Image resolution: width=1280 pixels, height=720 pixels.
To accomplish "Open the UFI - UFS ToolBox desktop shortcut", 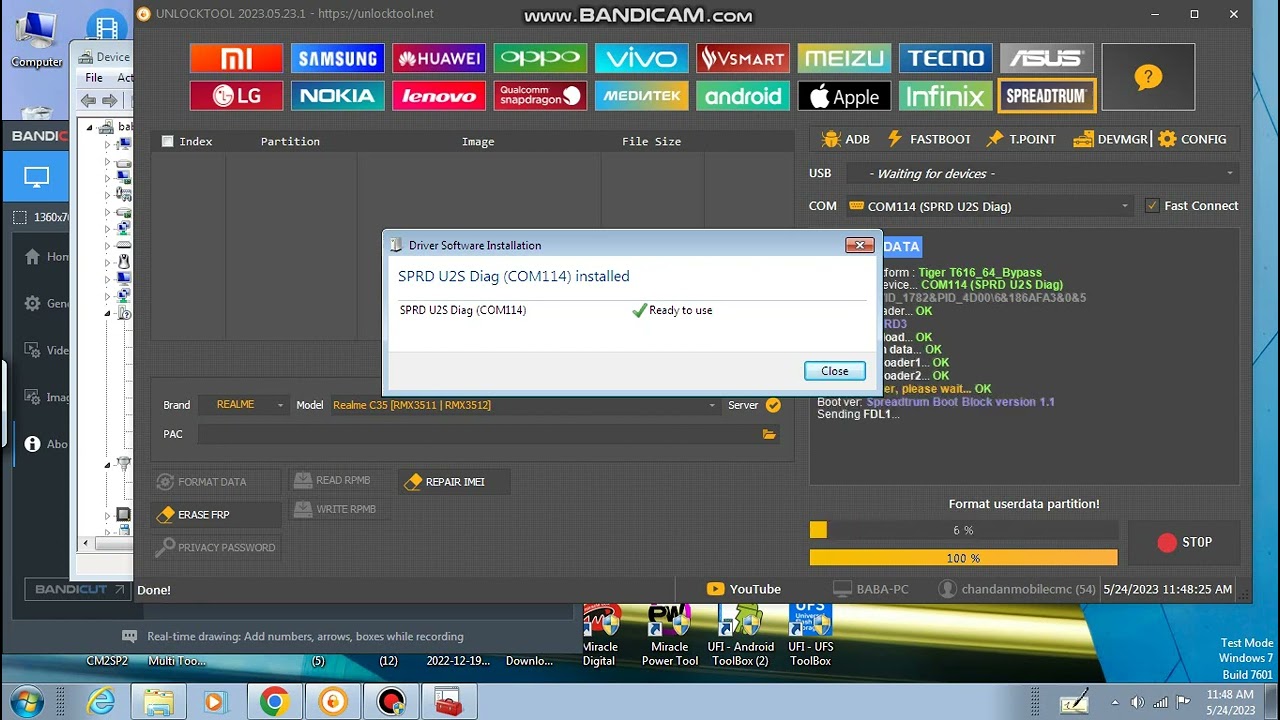I will 811,636.
